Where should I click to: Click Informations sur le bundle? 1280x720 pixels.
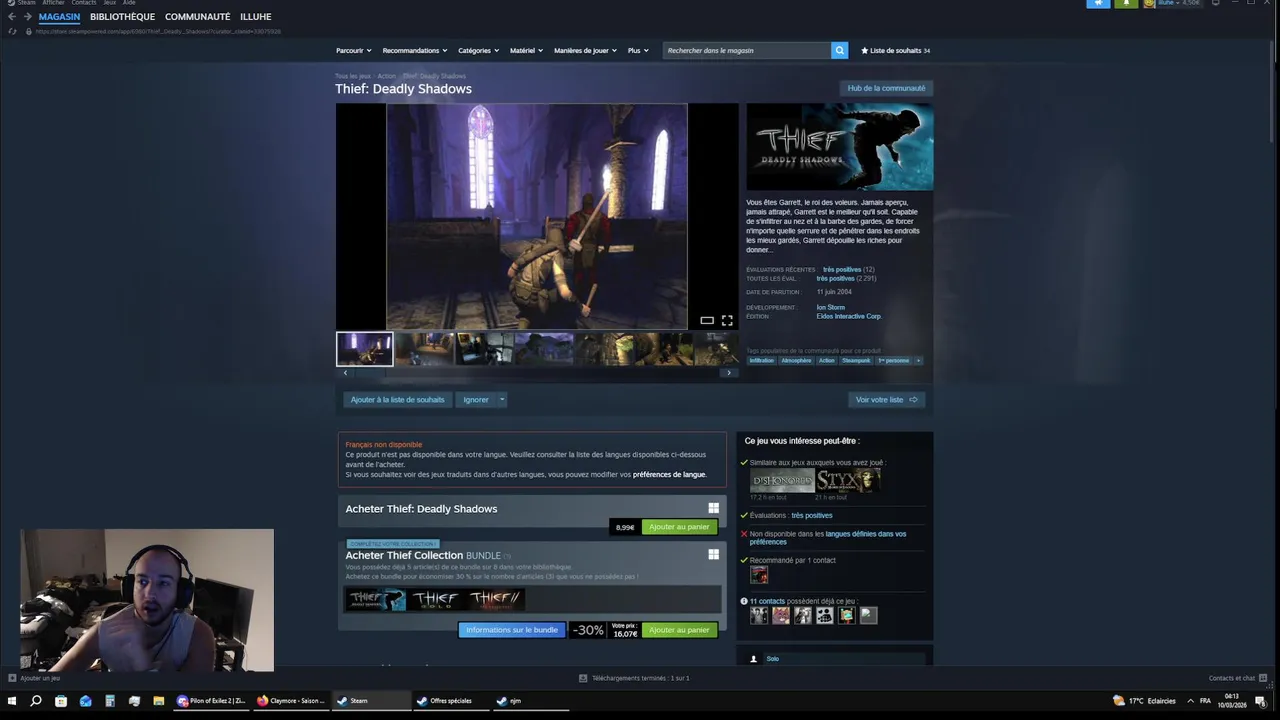tap(512, 630)
